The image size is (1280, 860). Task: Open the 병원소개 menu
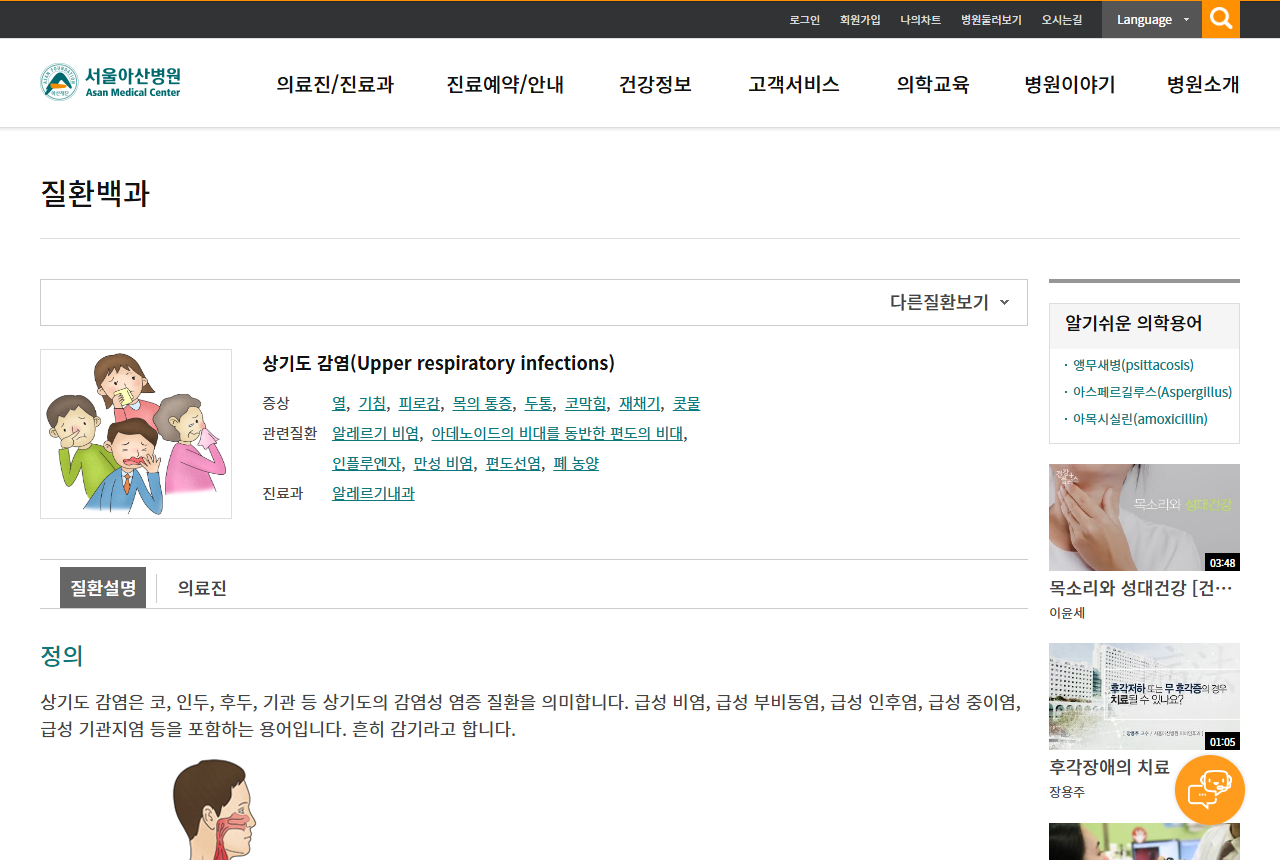tap(1203, 84)
